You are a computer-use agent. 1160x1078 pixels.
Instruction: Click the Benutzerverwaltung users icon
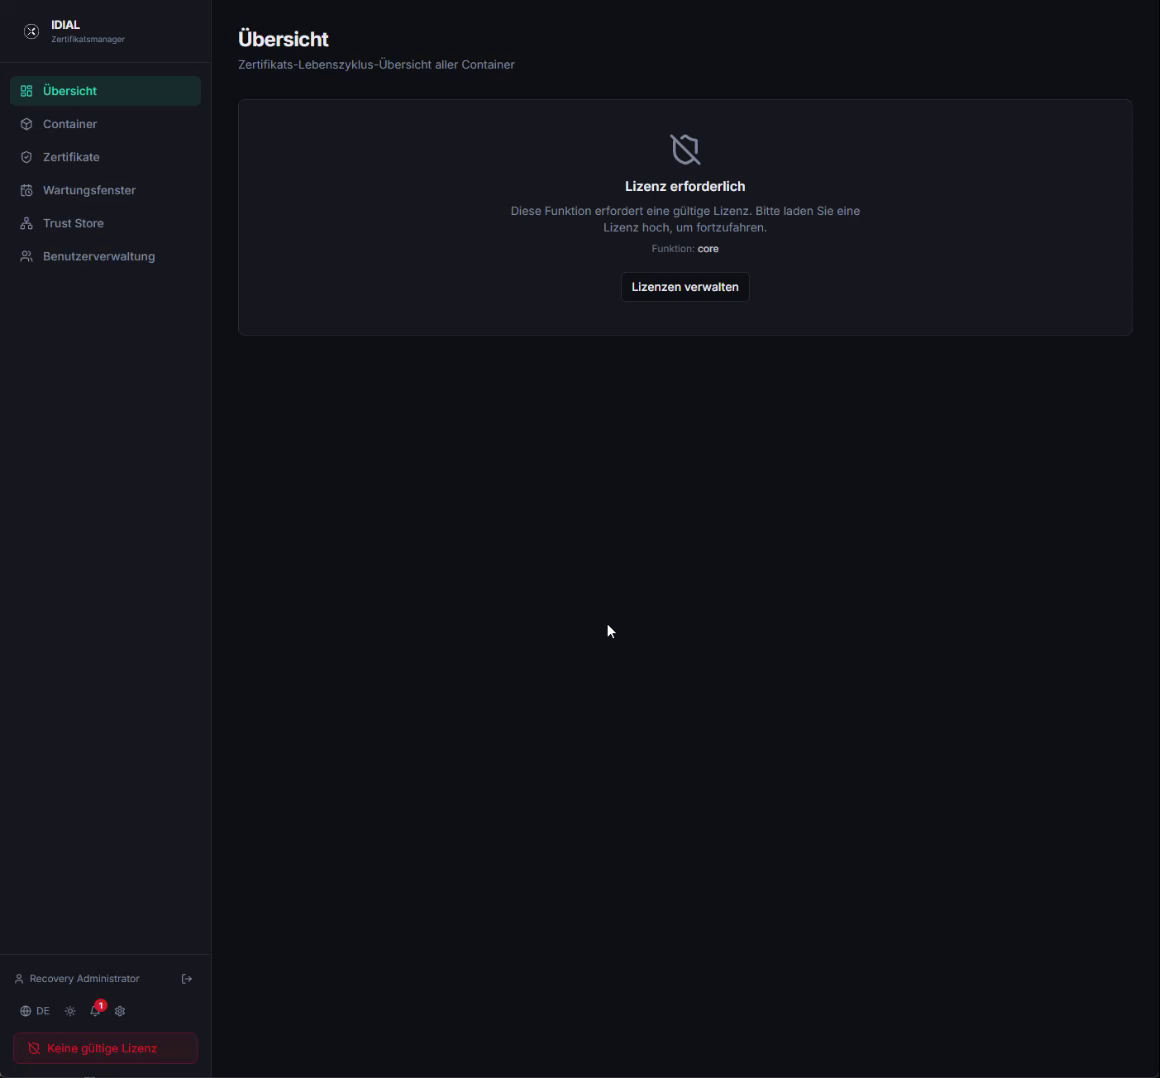(27, 257)
